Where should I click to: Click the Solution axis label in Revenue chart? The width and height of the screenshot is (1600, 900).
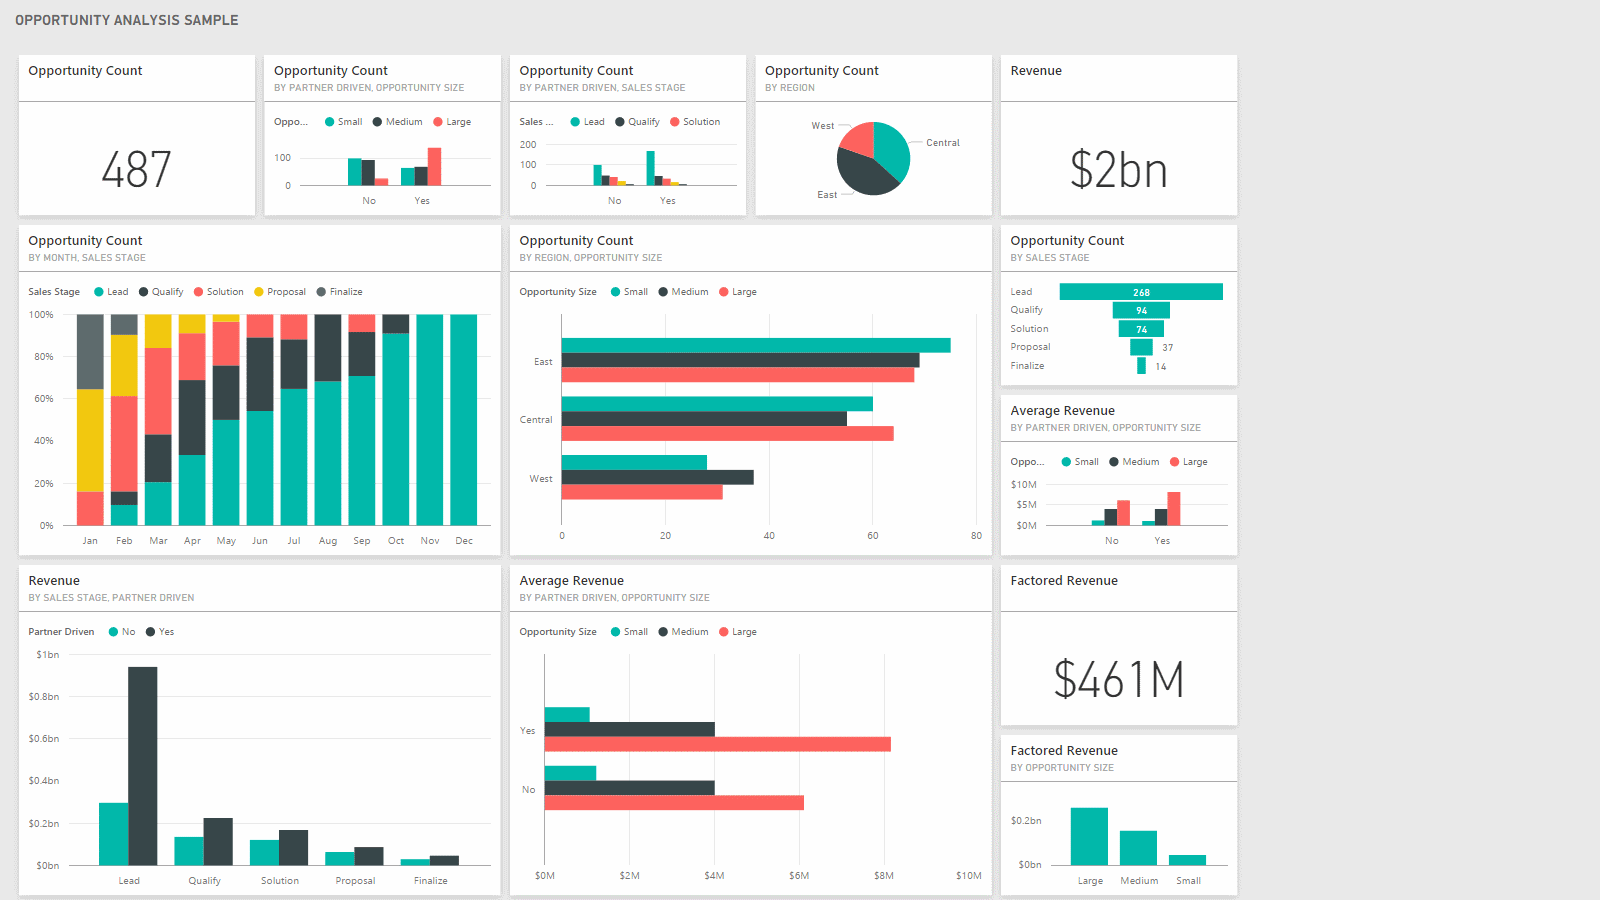point(280,881)
